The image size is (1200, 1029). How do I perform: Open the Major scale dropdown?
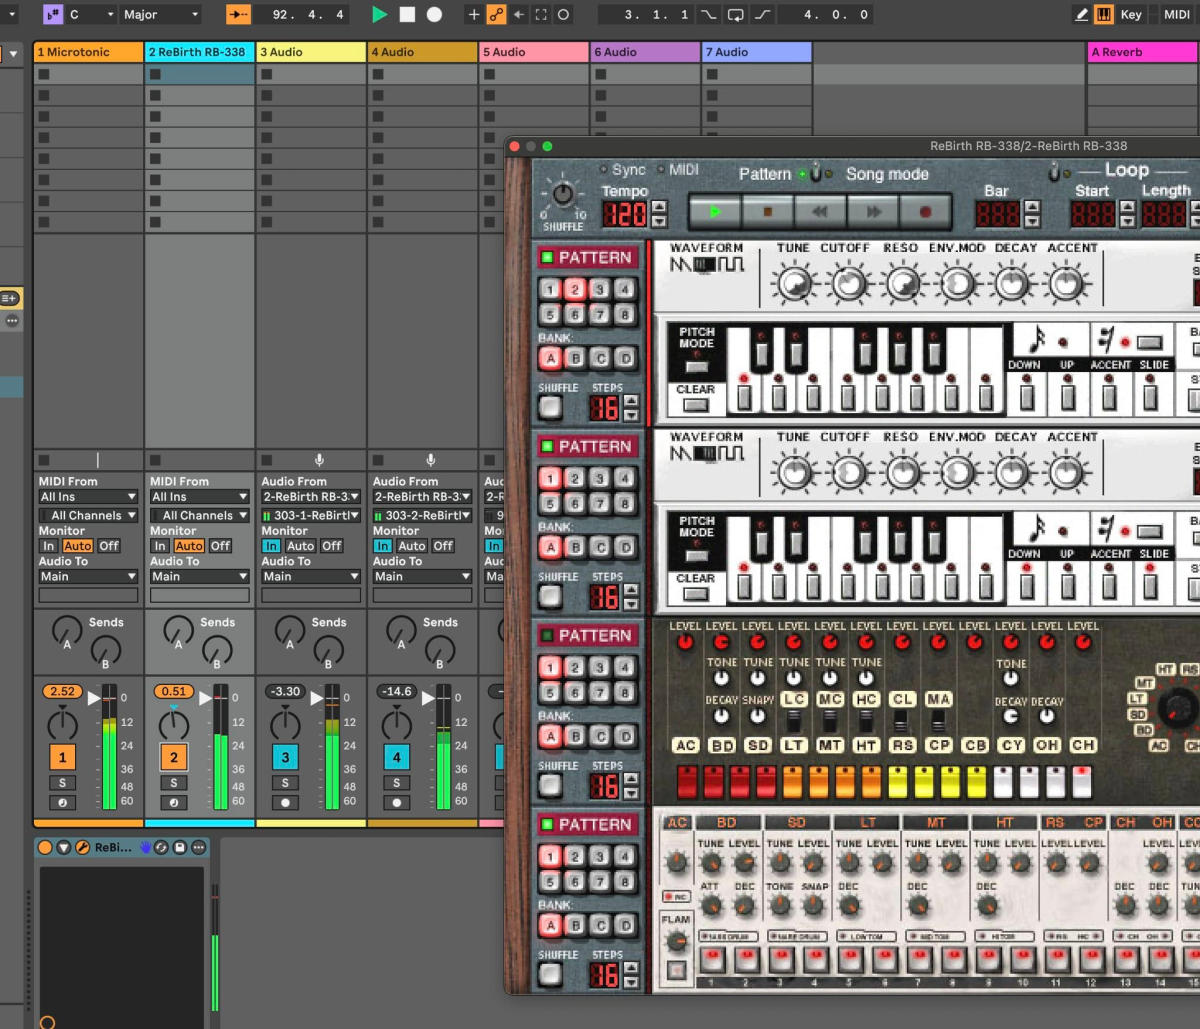pyautogui.click(x=160, y=15)
